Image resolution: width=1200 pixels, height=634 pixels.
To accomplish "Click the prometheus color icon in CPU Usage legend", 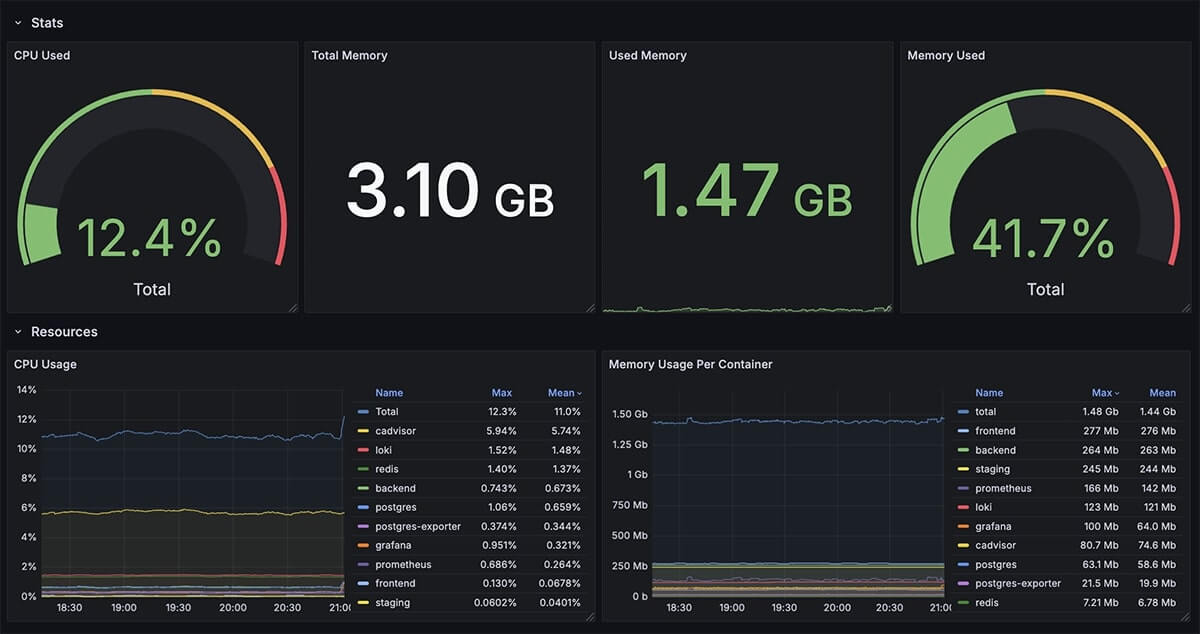I will [x=361, y=564].
